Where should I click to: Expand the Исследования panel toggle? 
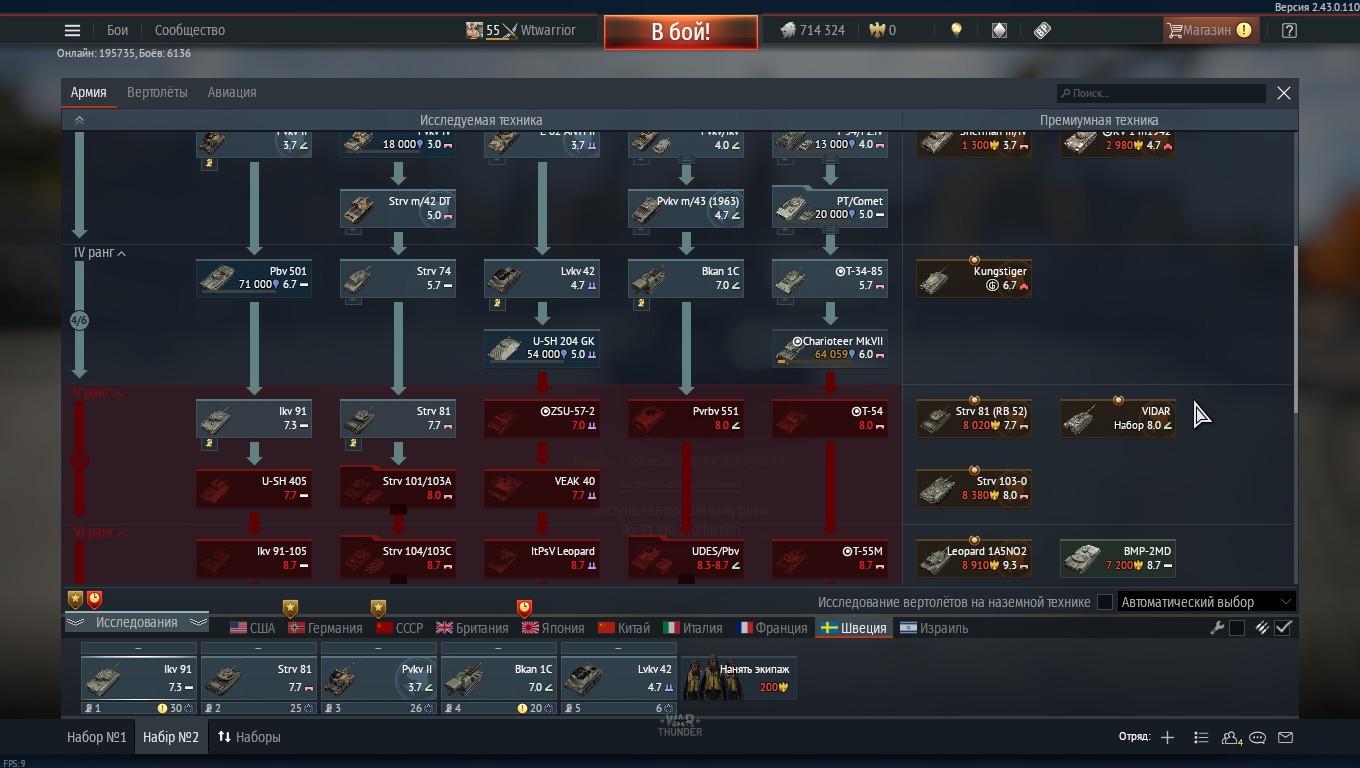pos(136,622)
